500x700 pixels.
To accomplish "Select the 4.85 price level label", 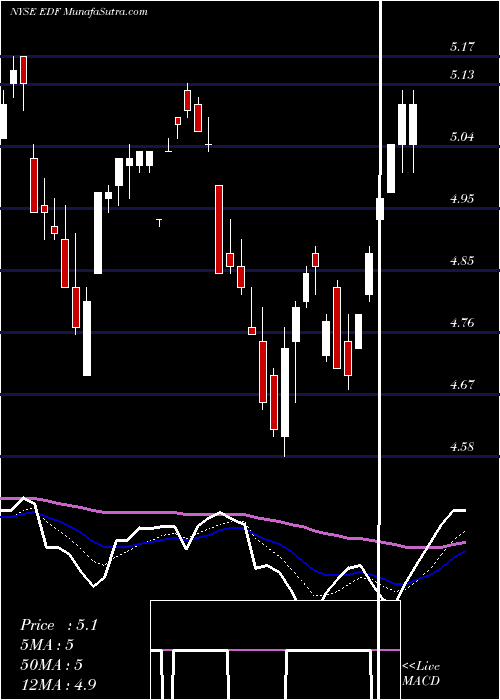I will [x=462, y=260].
